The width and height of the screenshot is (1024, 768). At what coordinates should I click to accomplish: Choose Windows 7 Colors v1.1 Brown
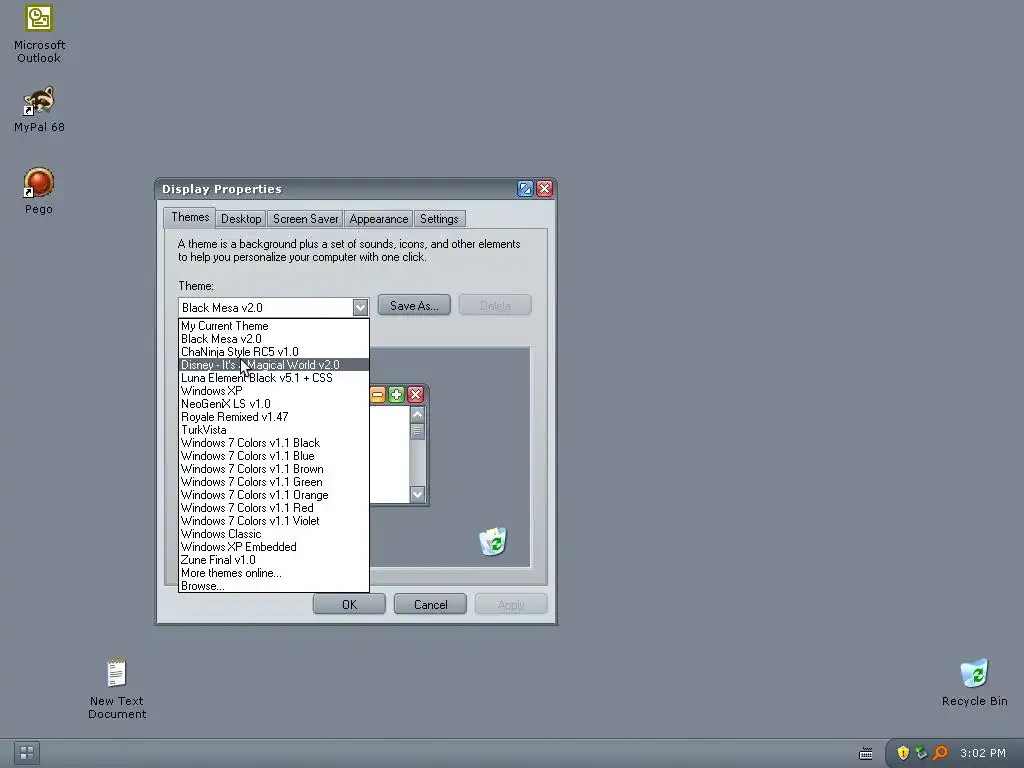pyautogui.click(x=274, y=469)
